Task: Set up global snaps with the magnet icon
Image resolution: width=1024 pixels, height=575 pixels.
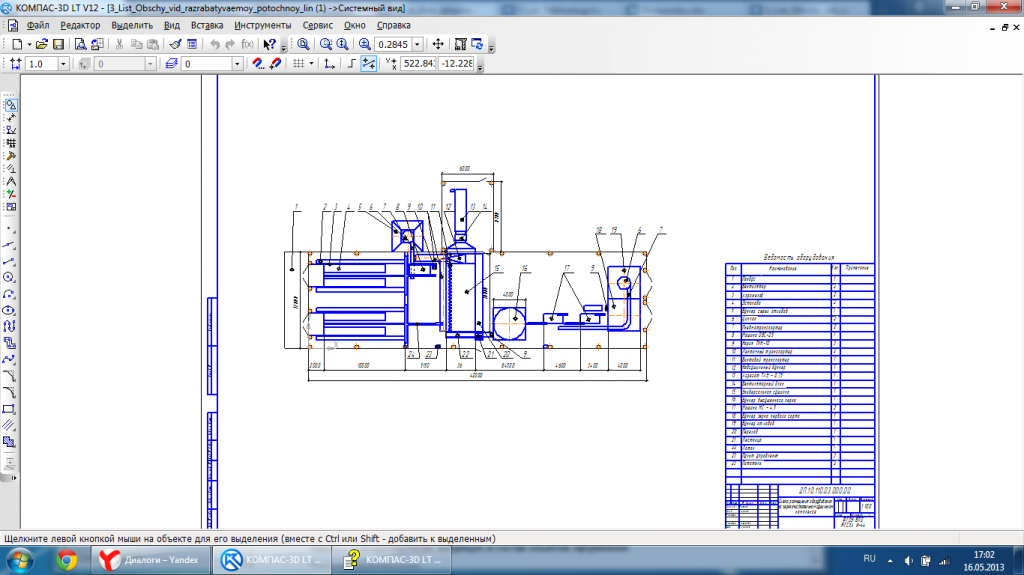Action: (258, 64)
